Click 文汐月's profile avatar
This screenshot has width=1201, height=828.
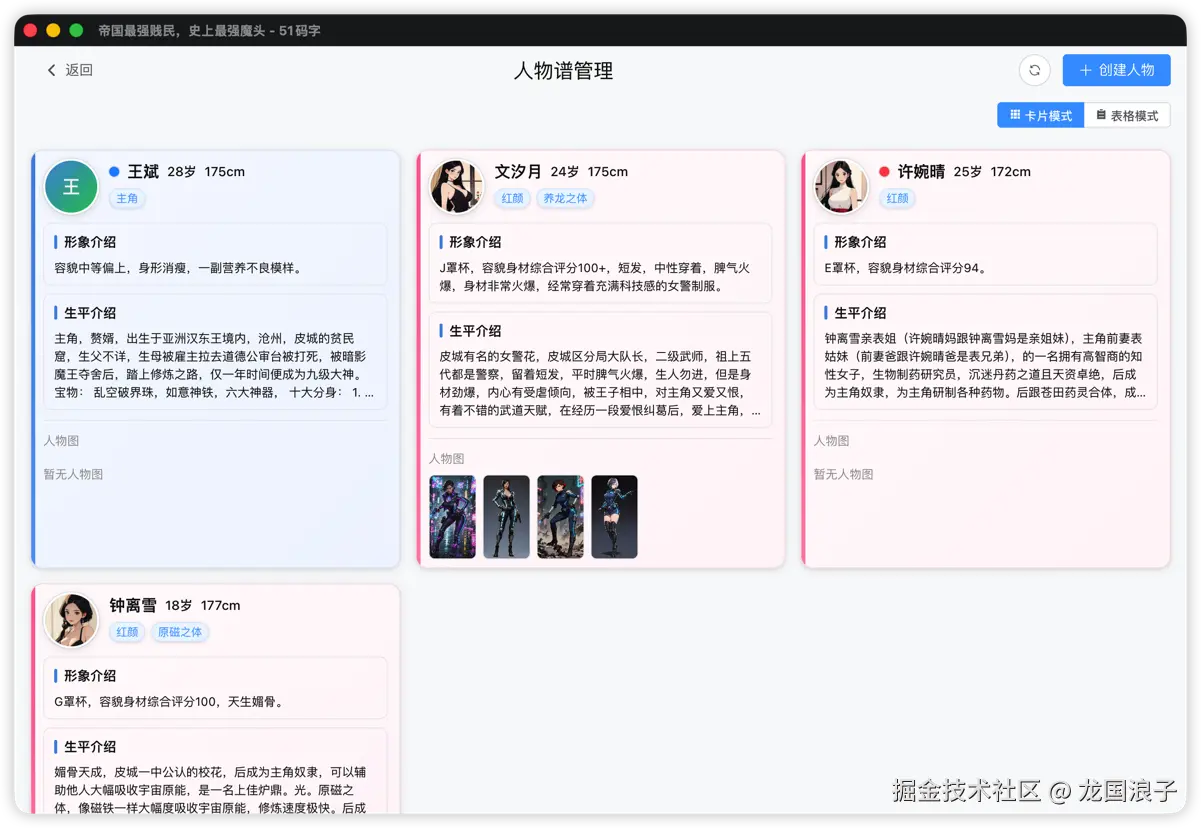tap(456, 187)
